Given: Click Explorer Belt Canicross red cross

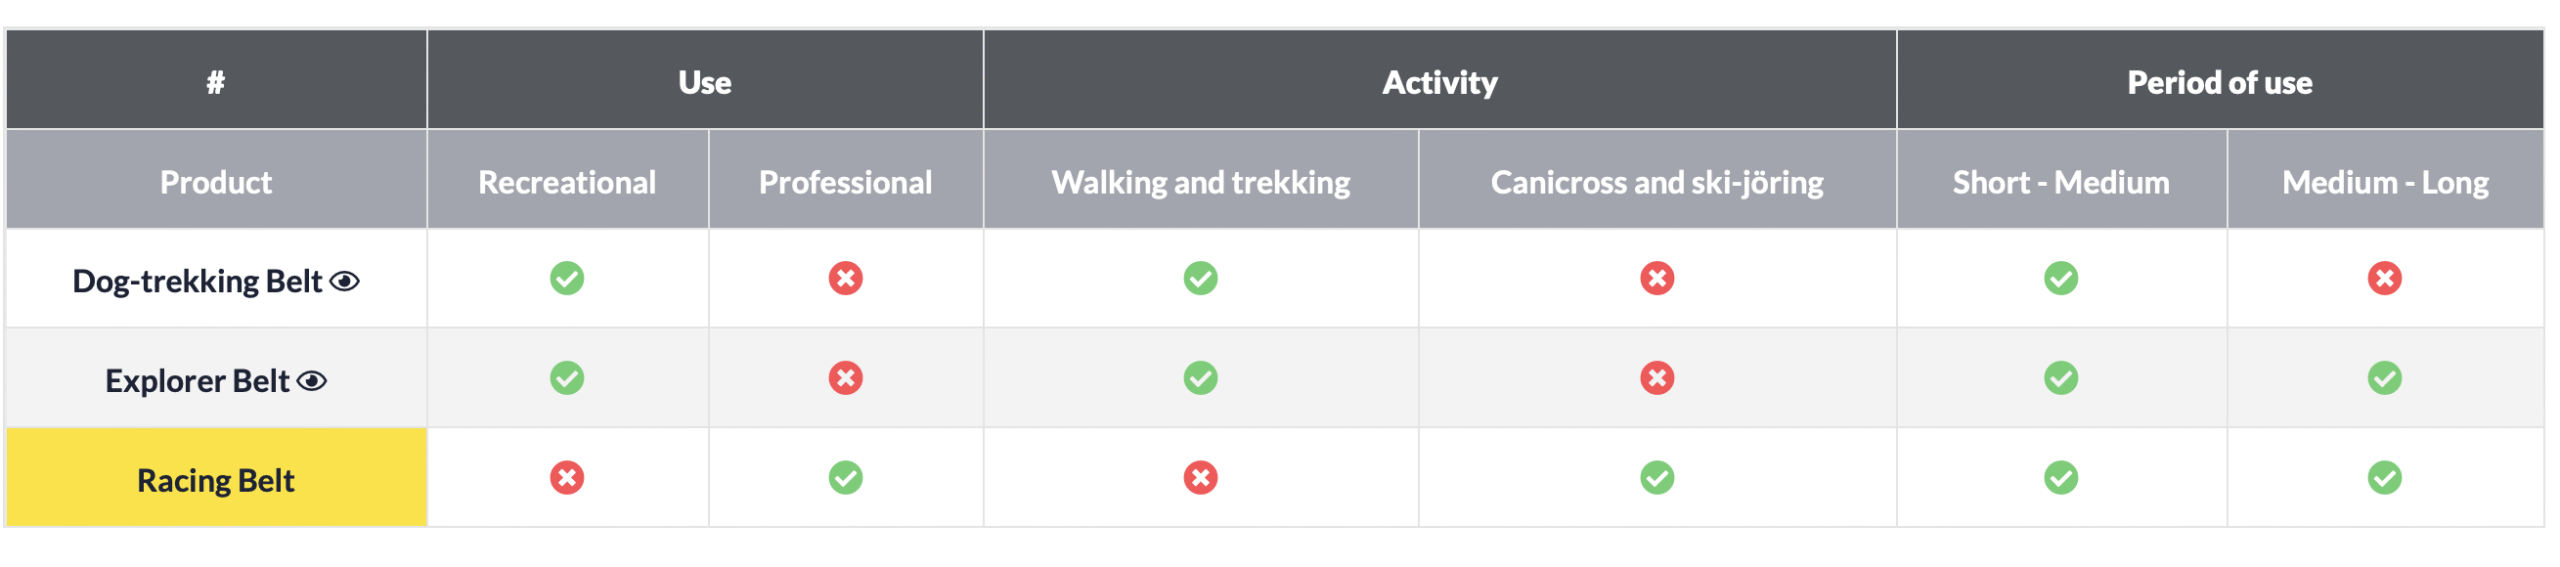Looking at the screenshot, I should click(x=1656, y=379).
